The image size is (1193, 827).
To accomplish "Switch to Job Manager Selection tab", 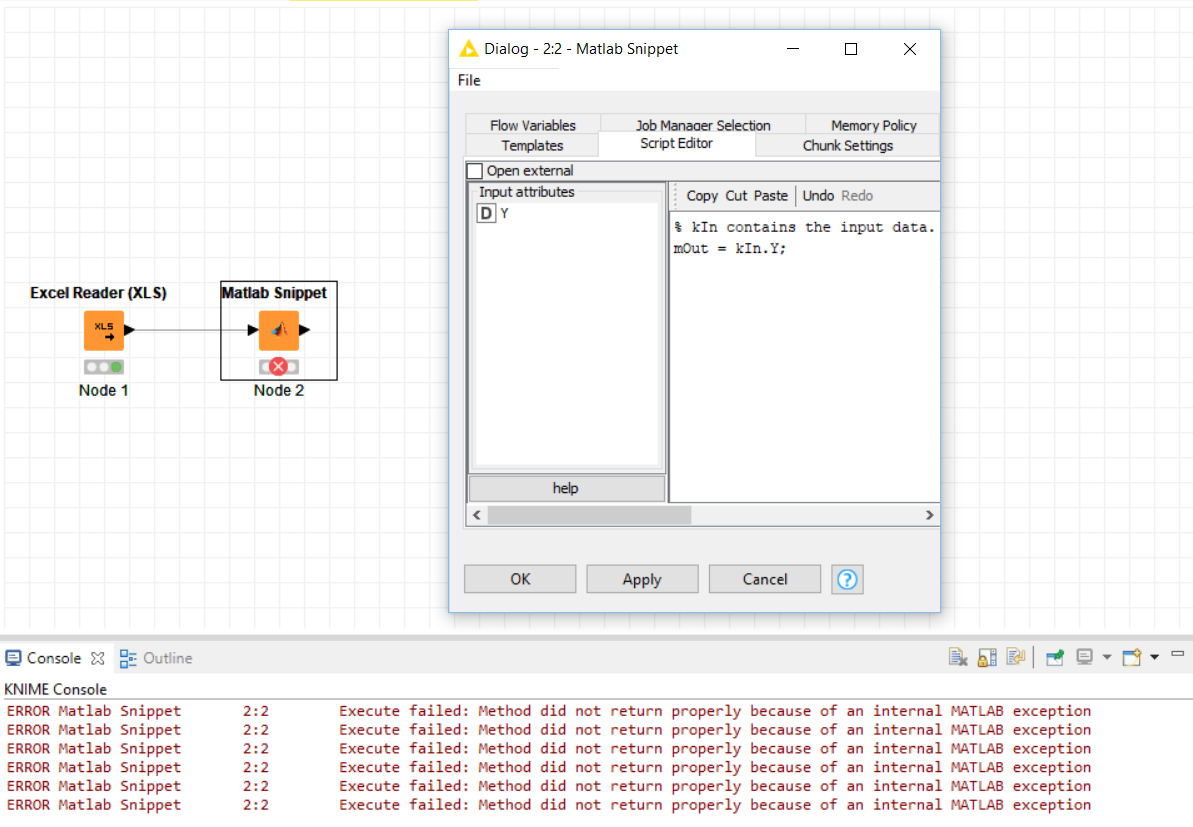I will [x=703, y=125].
